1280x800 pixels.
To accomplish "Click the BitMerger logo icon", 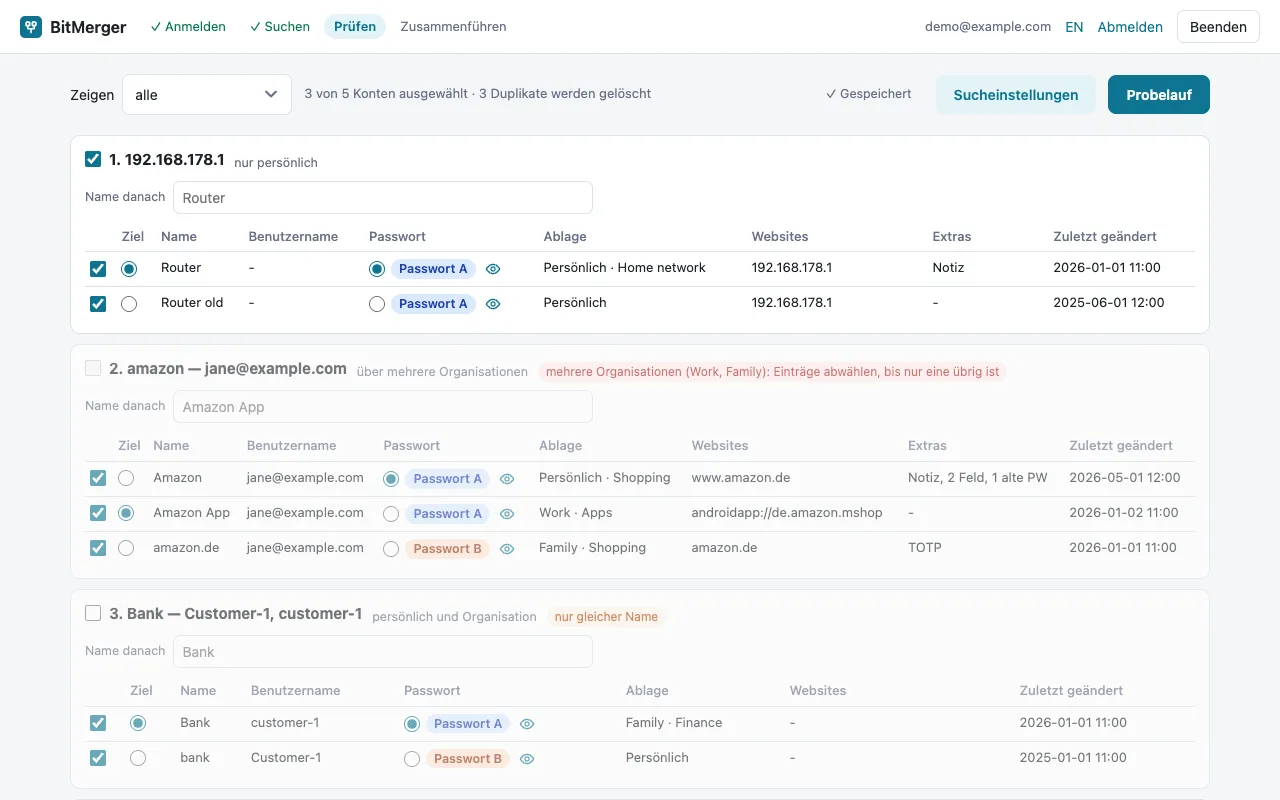I will pyautogui.click(x=31, y=27).
